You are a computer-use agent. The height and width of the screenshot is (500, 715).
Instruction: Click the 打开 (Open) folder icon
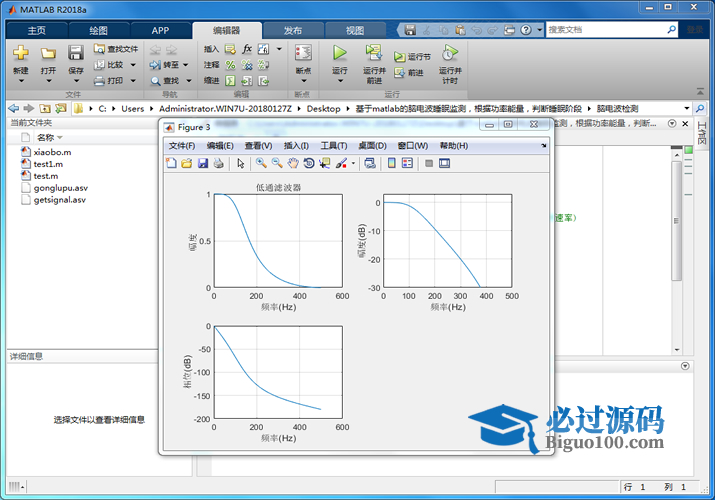click(x=48, y=53)
